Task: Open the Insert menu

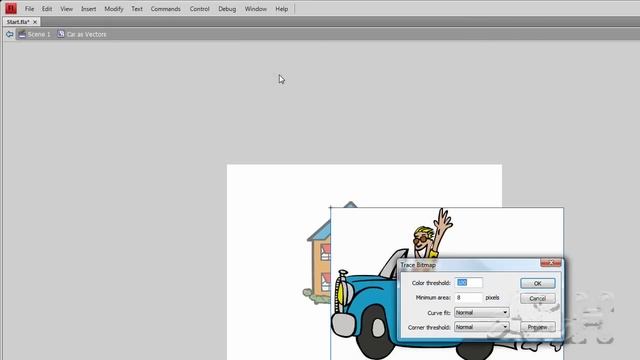Action: (89, 9)
